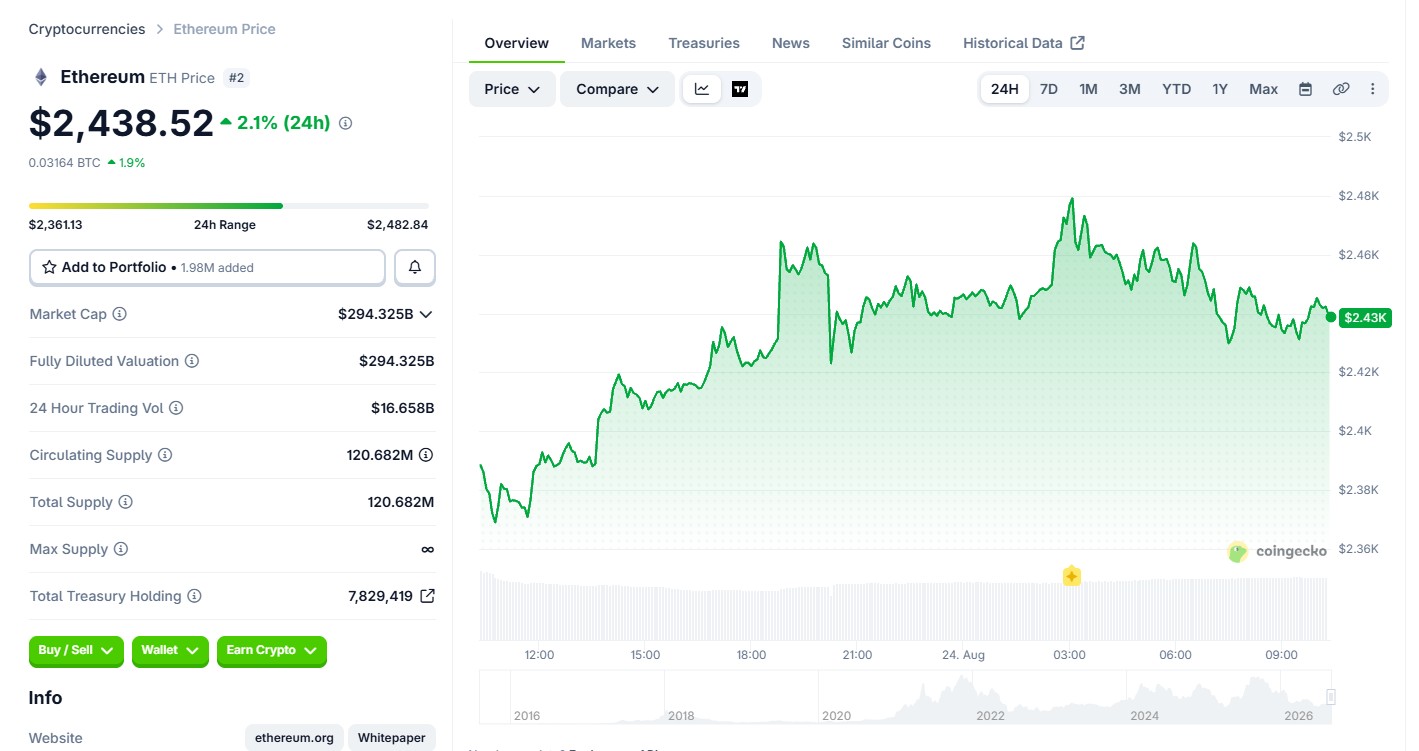Viewport: 1419px width, 751px height.
Task: Show Fully Diluted Valuation info icon
Action: click(x=192, y=361)
